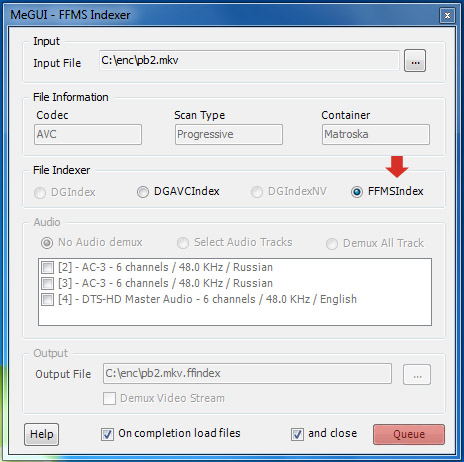
Task: Click the Output File path field
Action: (247, 374)
